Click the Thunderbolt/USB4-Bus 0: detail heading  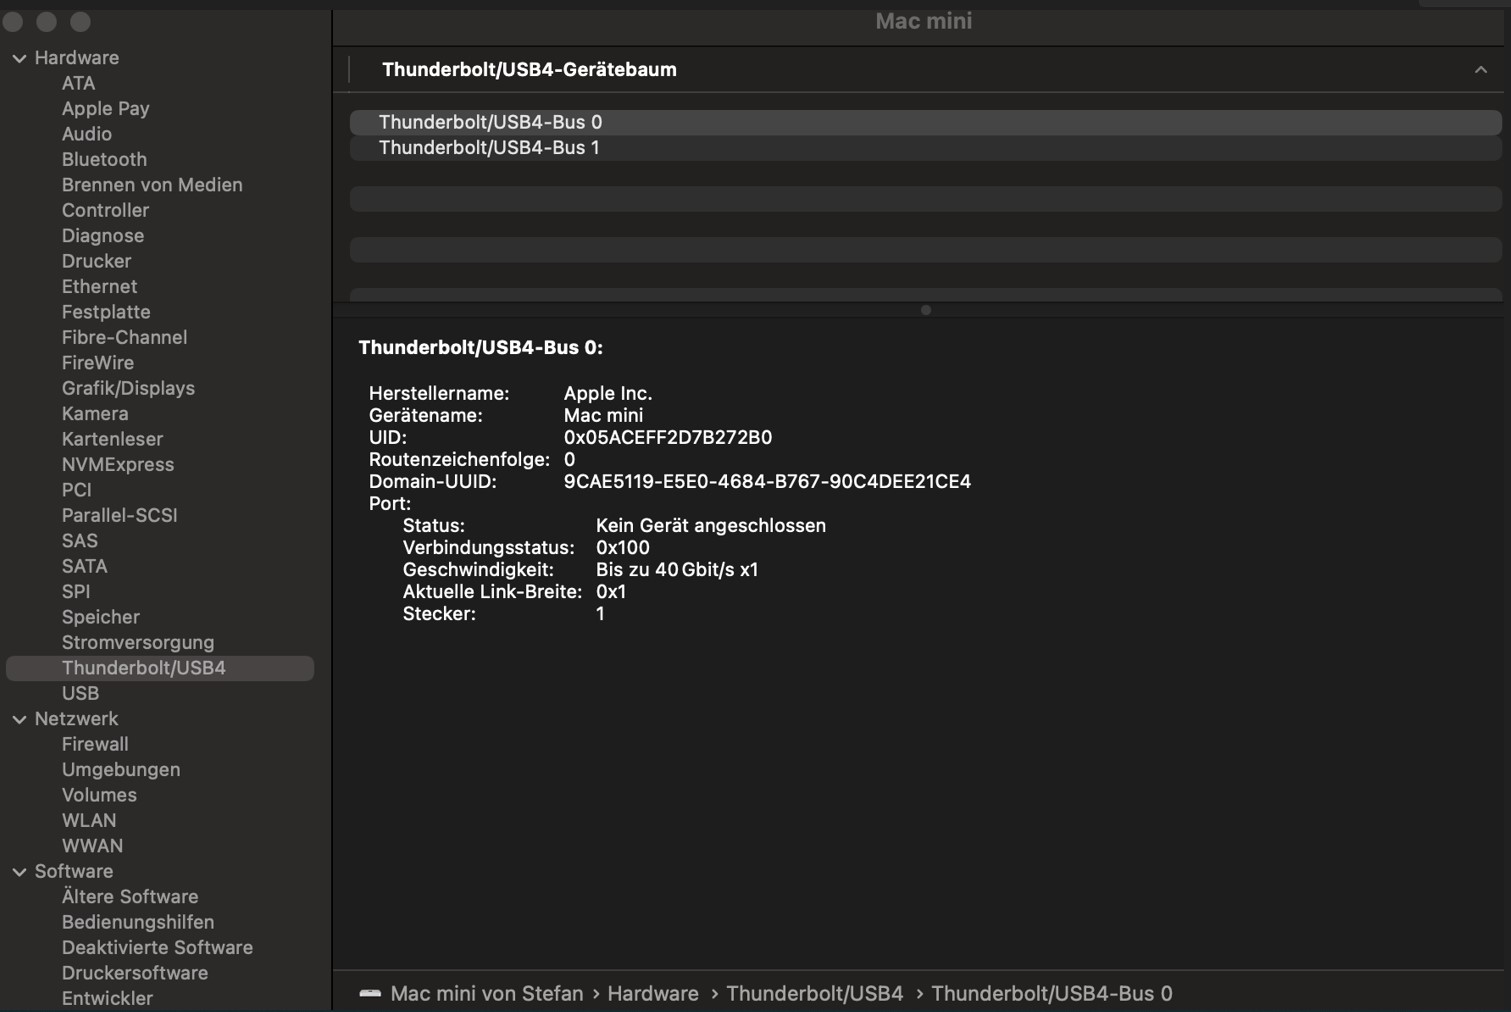481,348
